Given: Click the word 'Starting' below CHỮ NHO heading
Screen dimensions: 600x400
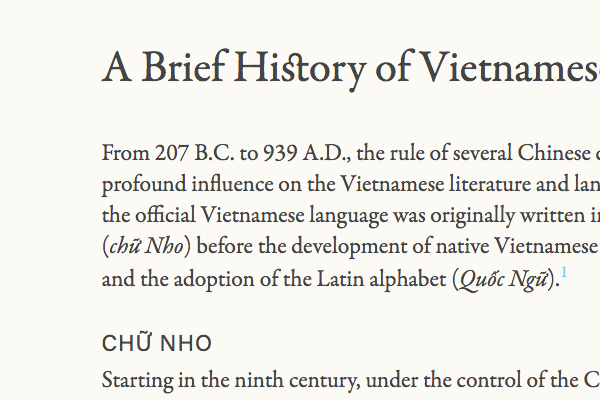Looking at the screenshot, I should [136, 381].
